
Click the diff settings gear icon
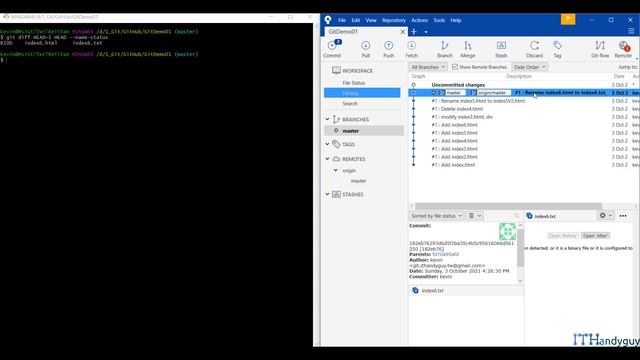tap(602, 216)
